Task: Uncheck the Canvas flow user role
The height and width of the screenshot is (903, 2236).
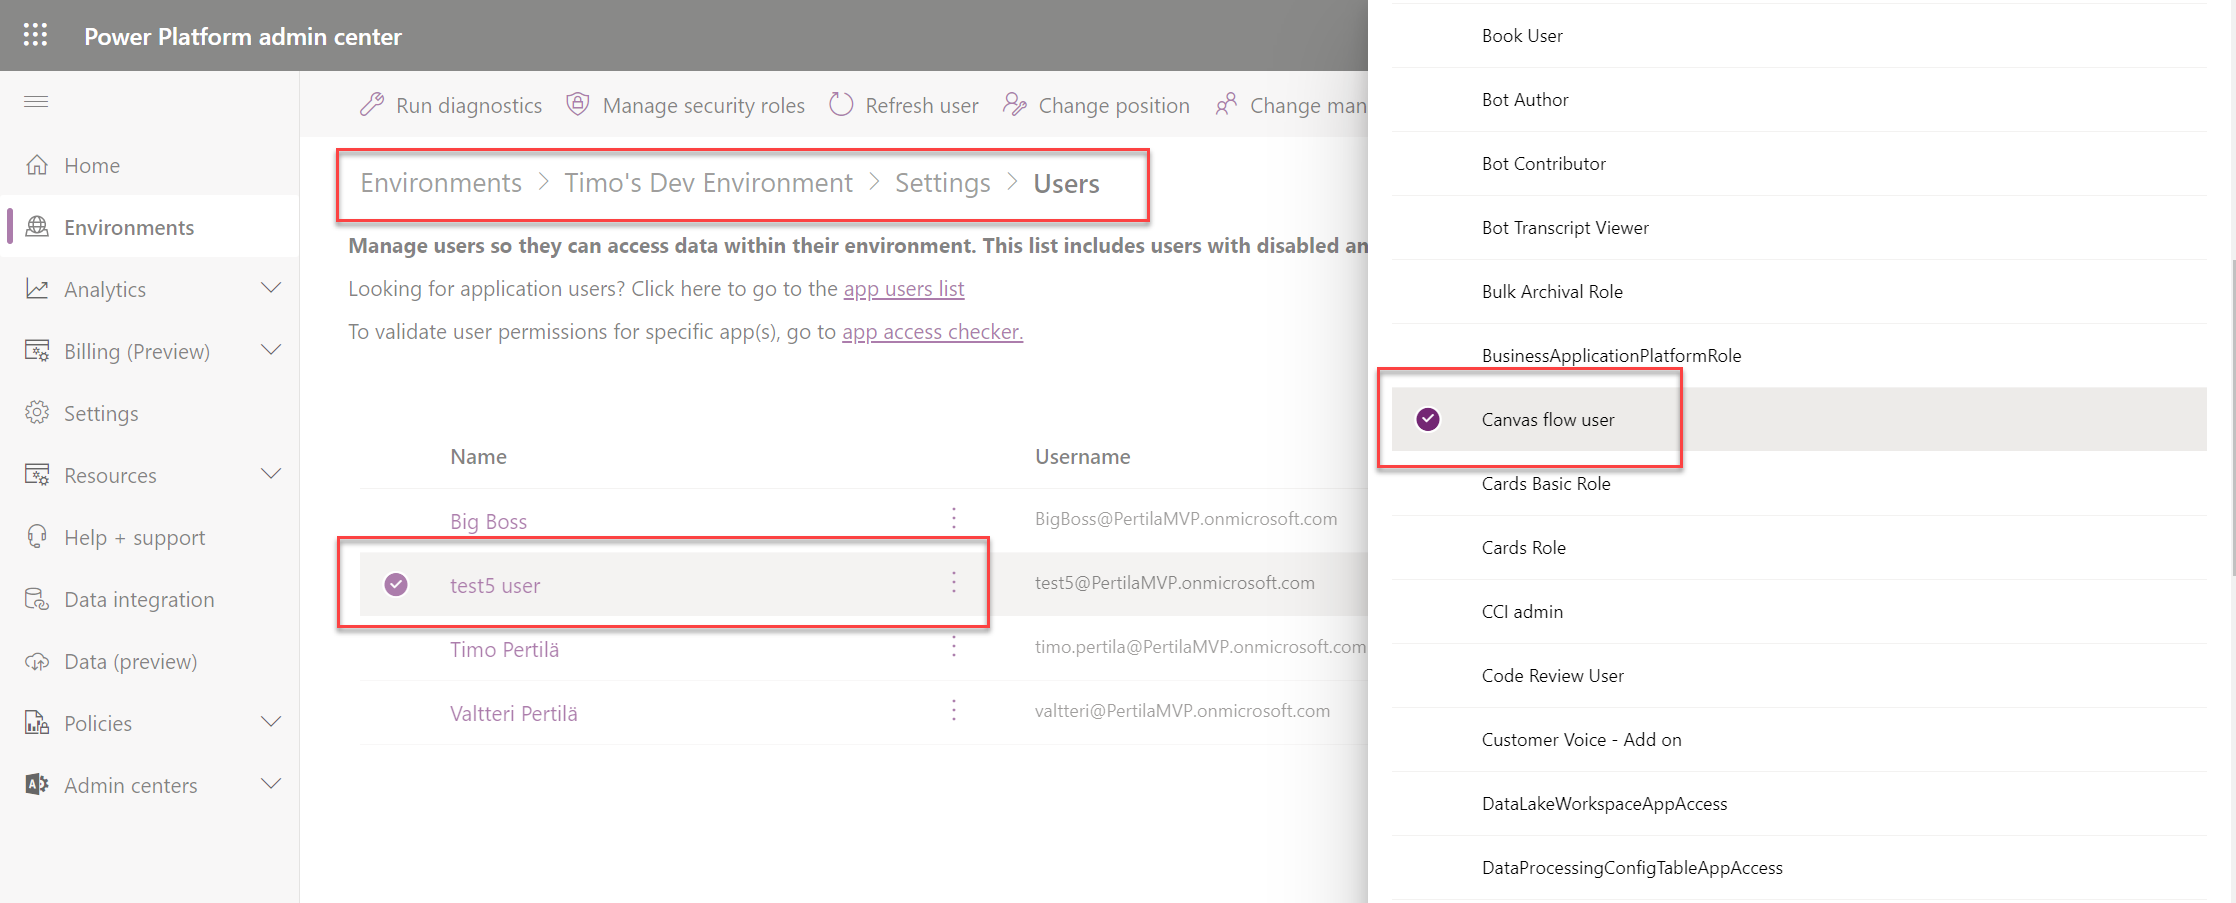Action: point(1428,419)
